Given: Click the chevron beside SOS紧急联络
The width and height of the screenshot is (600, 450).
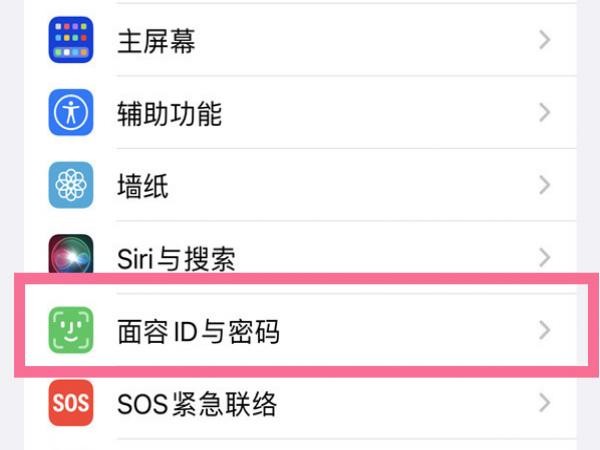Looking at the screenshot, I should coord(545,403).
